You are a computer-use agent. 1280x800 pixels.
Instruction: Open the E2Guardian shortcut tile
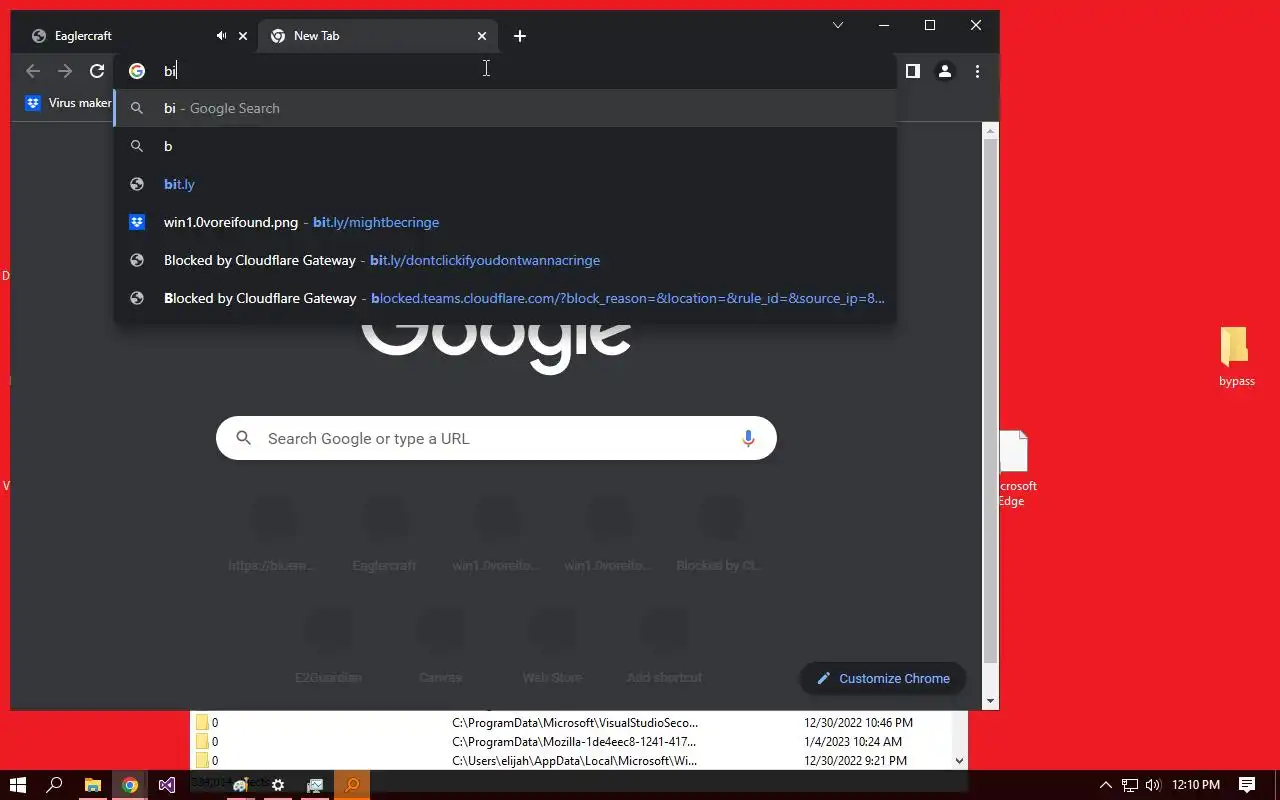tap(328, 647)
